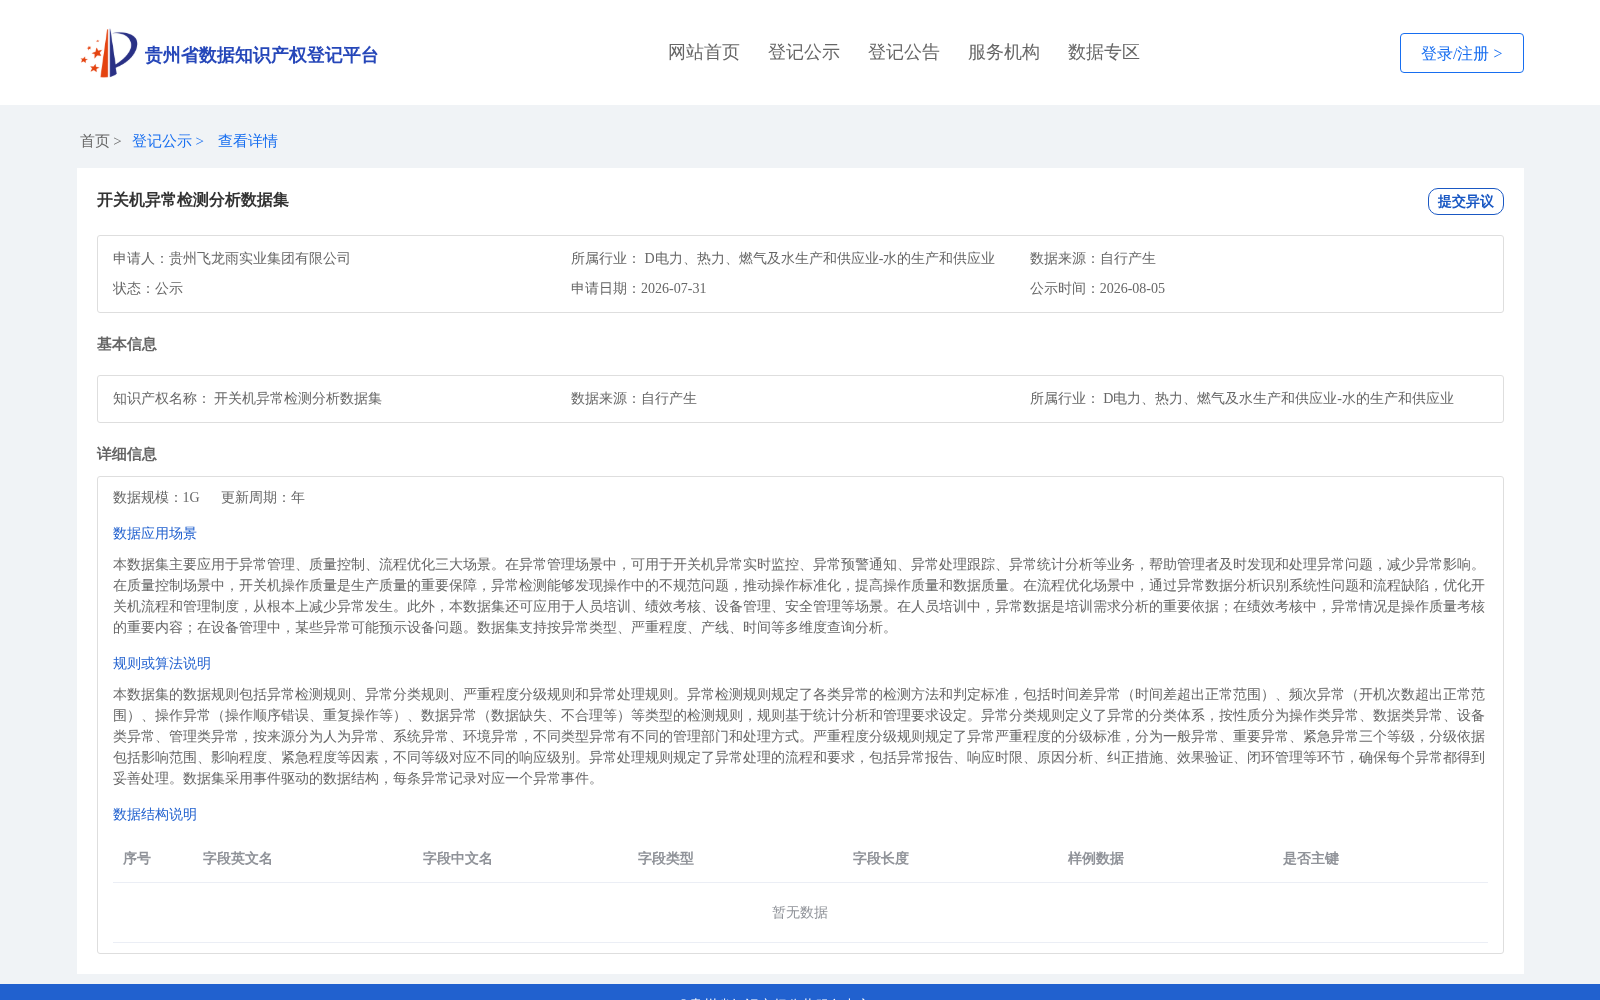Click the 知识产权名称 field in 基本信息
The height and width of the screenshot is (1000, 1600).
tap(248, 398)
